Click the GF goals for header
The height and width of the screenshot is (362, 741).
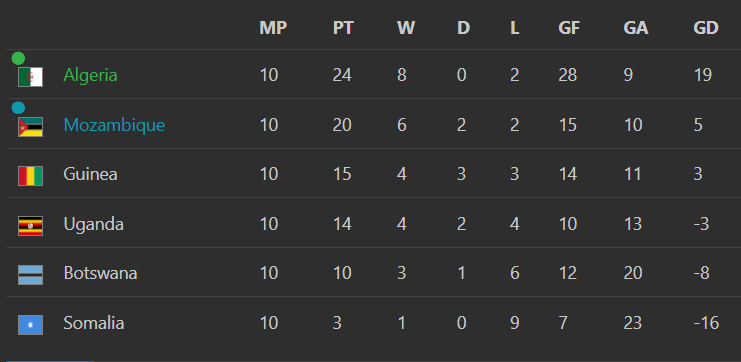point(569,28)
